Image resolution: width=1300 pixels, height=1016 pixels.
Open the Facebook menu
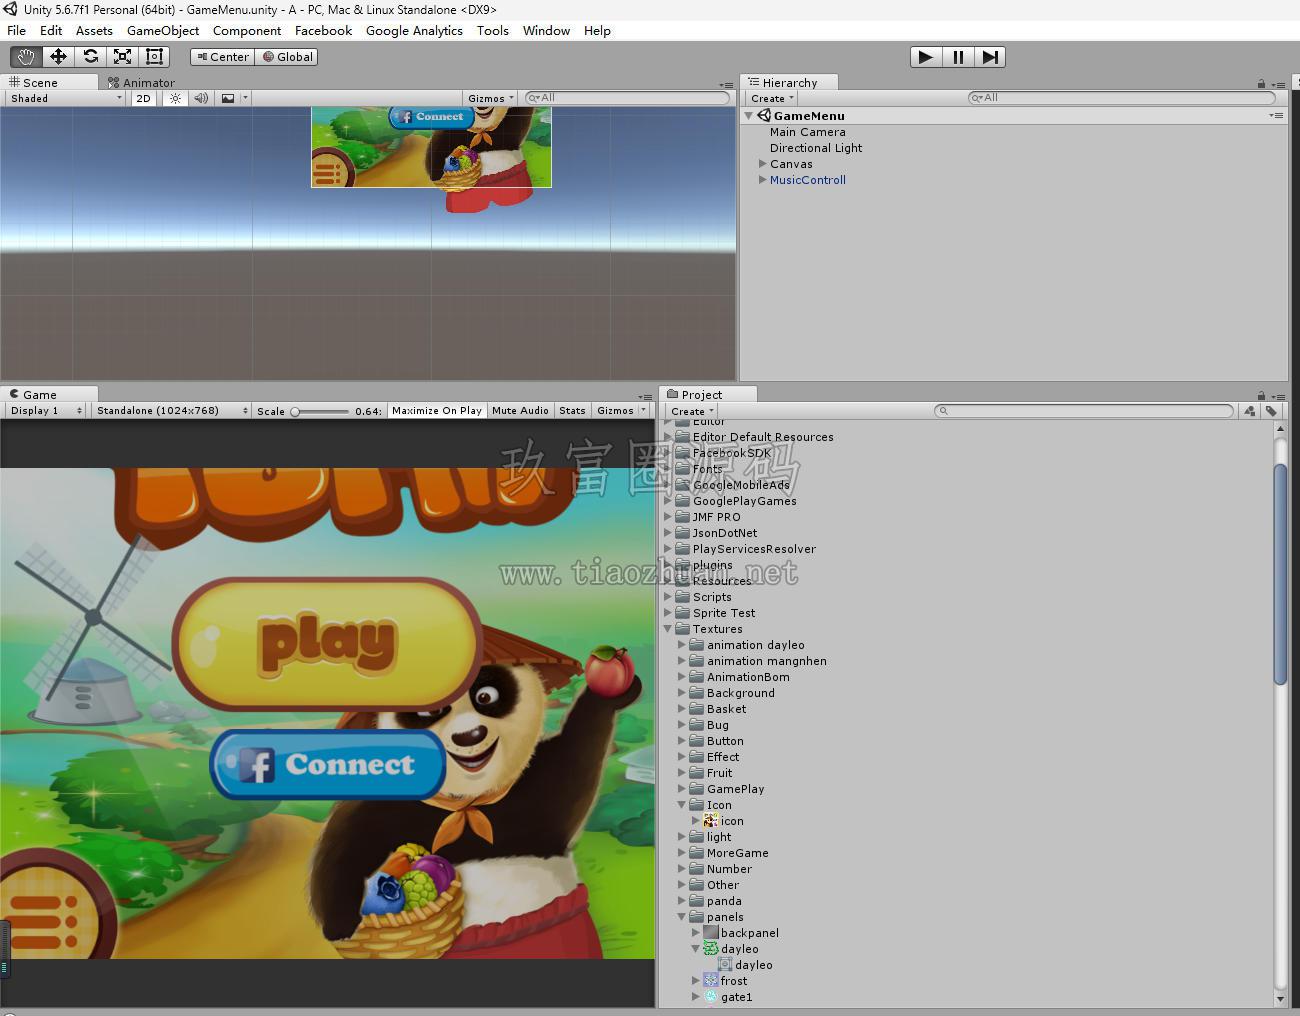pos(323,30)
